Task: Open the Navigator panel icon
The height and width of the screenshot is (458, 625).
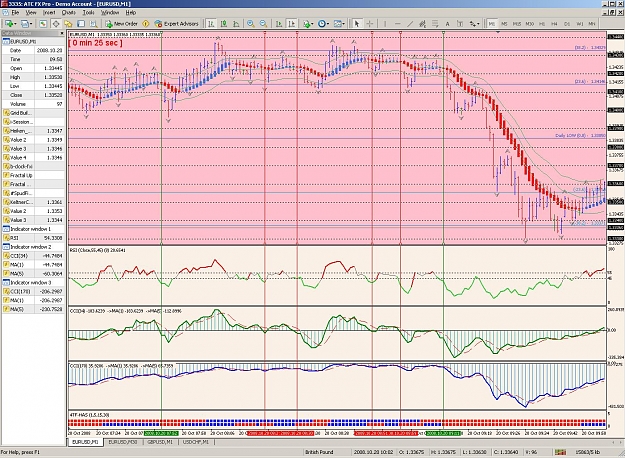Action: [68, 24]
